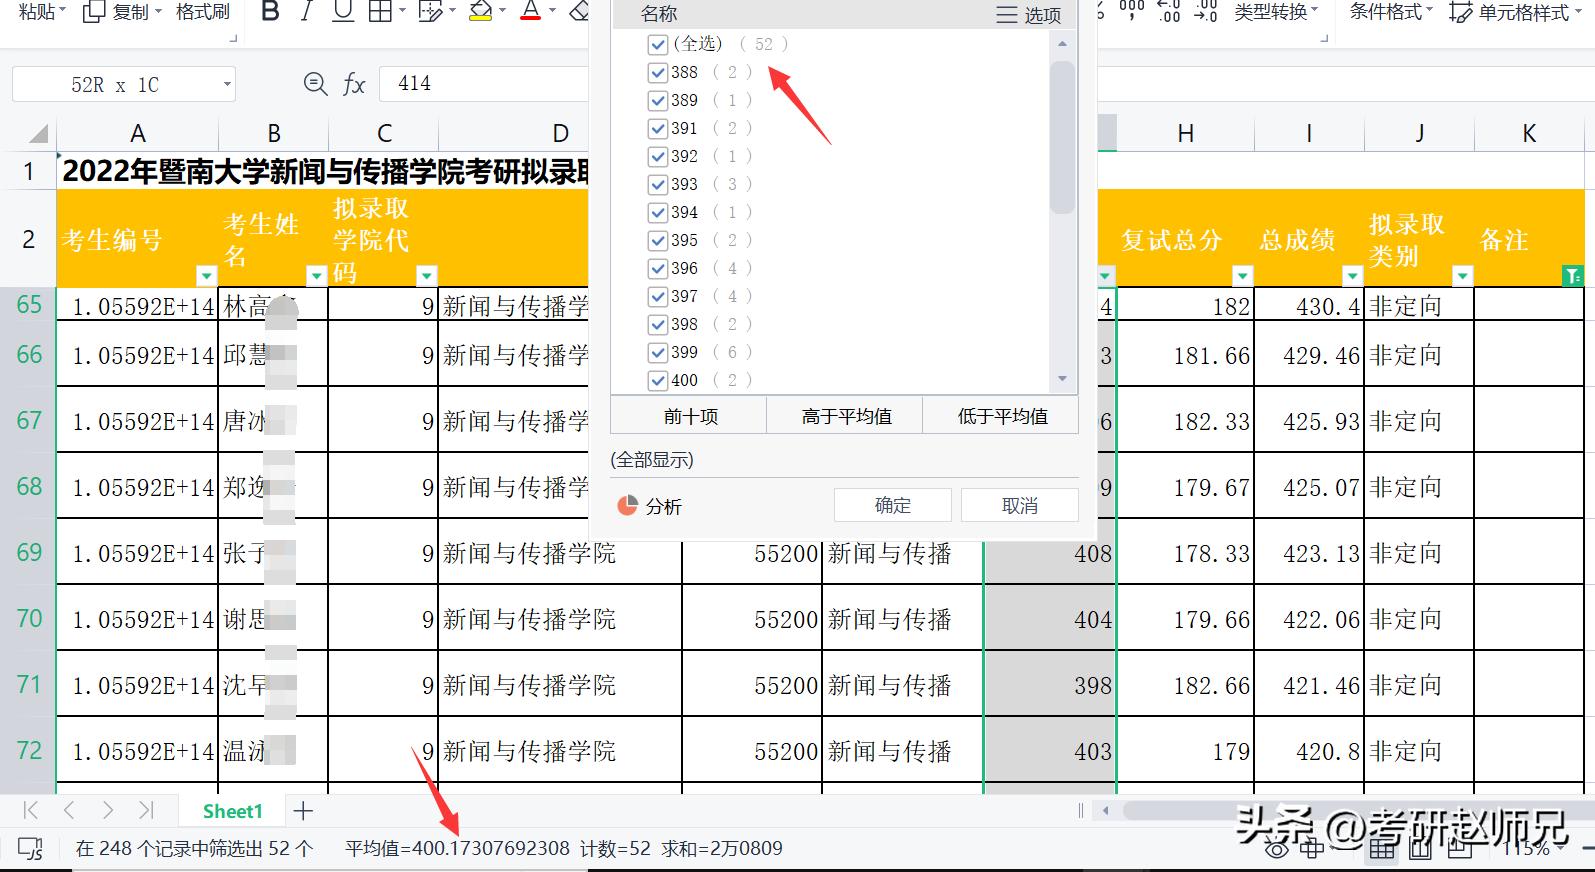
Task: Switch to the Sheet1 tab
Action: pyautogui.click(x=232, y=811)
